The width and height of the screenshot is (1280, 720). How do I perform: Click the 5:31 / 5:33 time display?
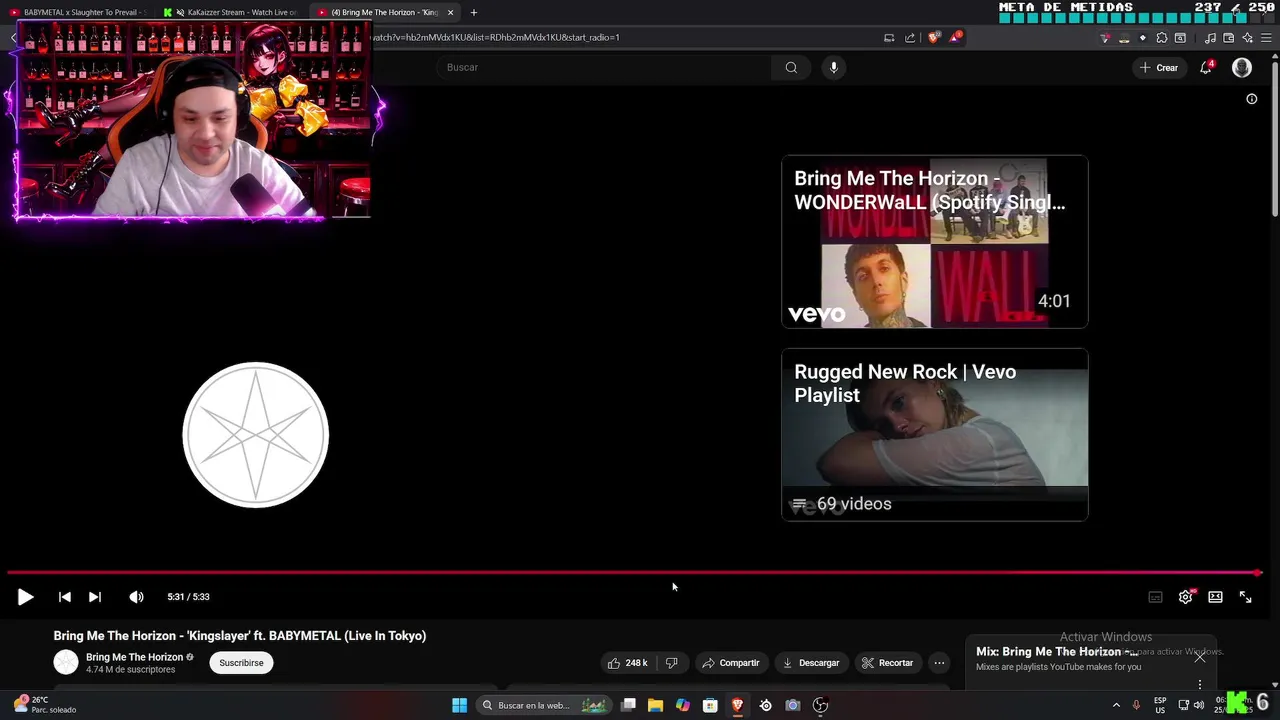click(x=188, y=597)
